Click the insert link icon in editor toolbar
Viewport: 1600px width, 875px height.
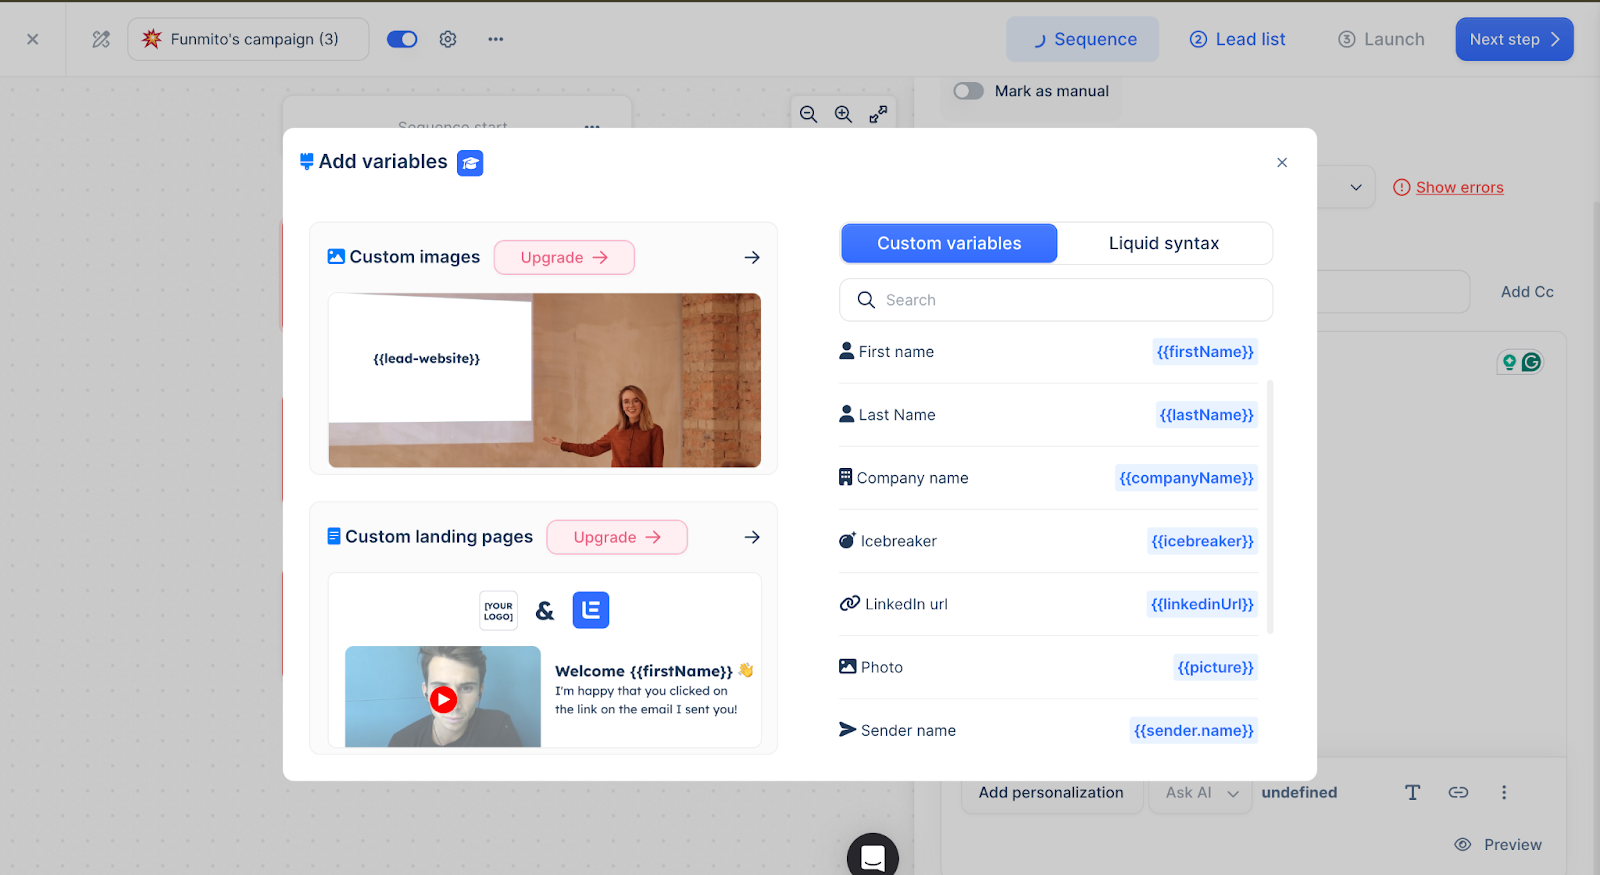click(x=1458, y=792)
